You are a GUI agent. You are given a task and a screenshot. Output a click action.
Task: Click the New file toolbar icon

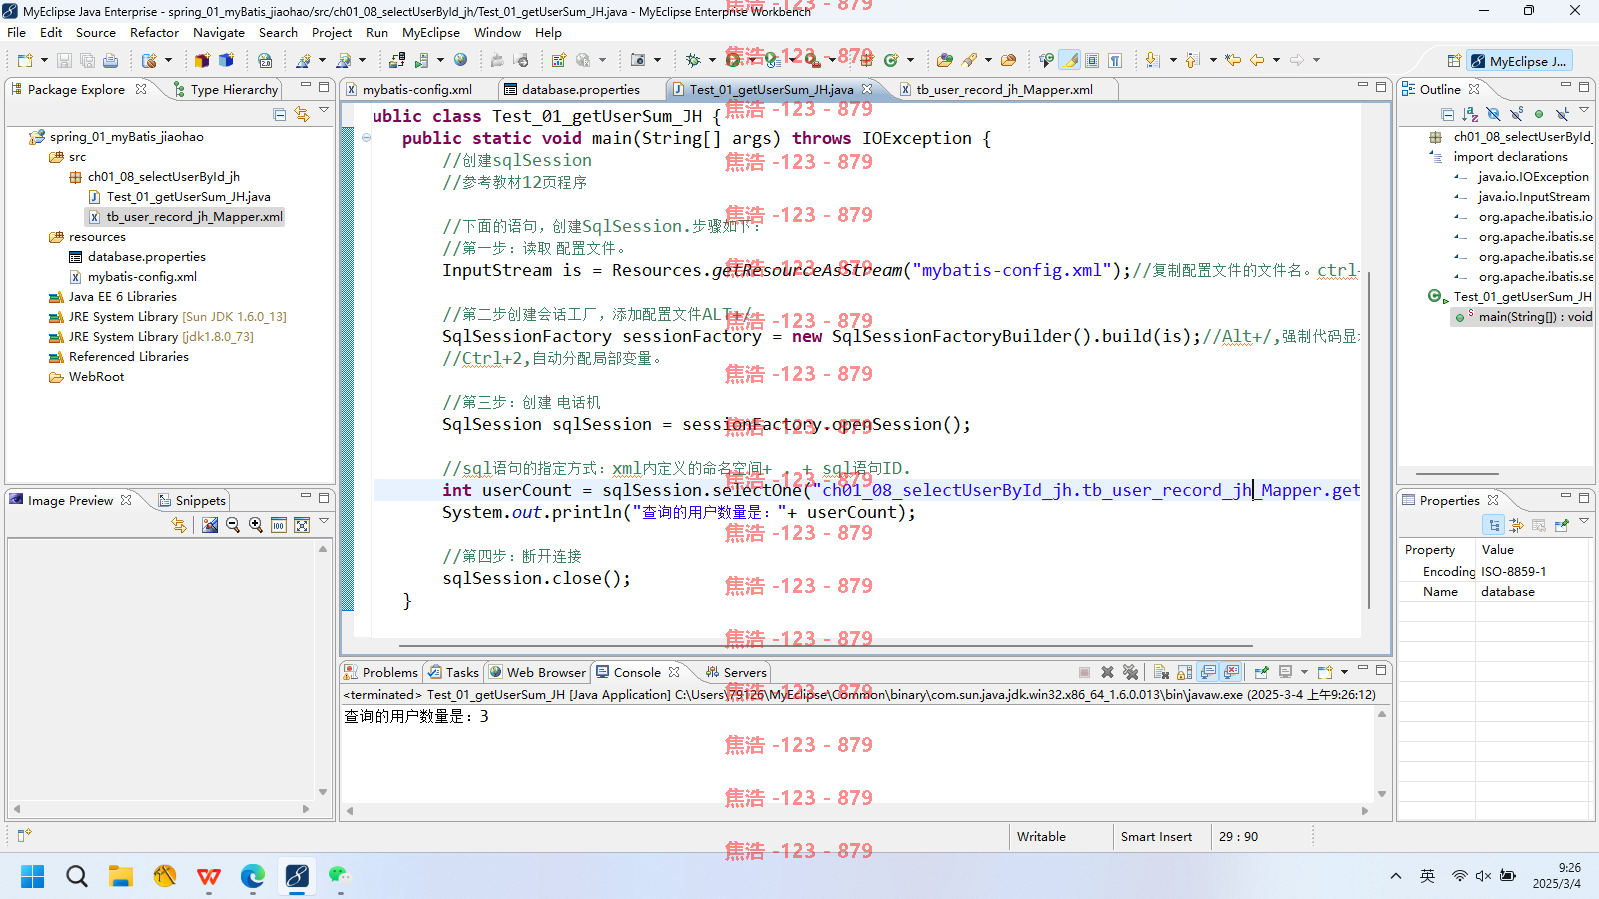pos(25,60)
